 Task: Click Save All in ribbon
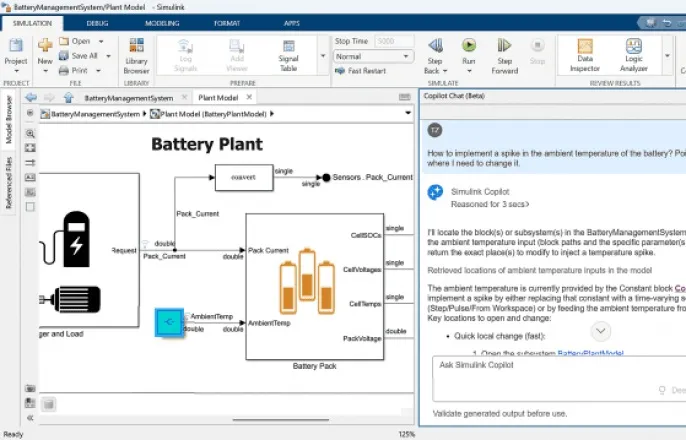coord(79,56)
